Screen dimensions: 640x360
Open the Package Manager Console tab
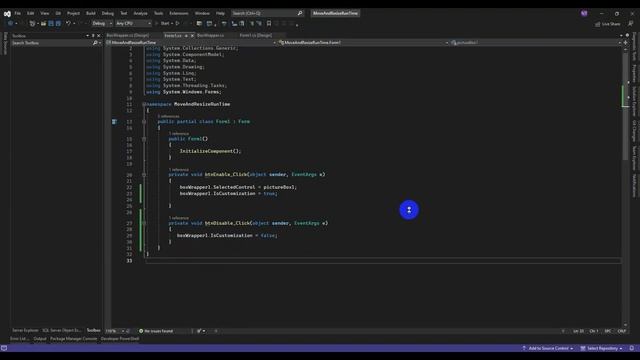coord(73,339)
